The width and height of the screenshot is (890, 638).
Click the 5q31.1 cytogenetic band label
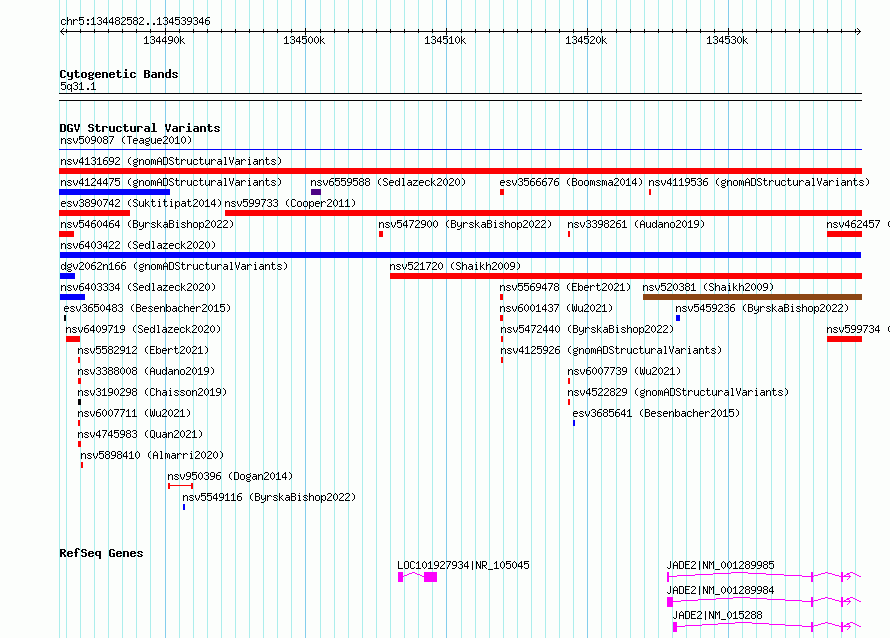pyautogui.click(x=78, y=86)
